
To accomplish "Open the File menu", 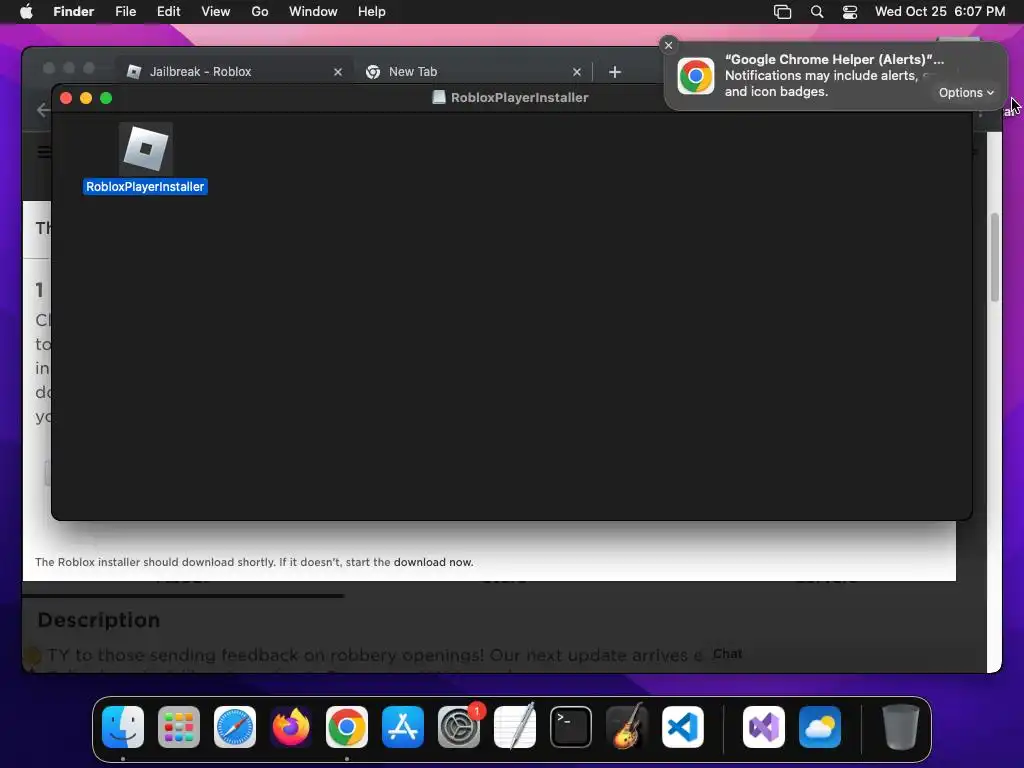I will [125, 12].
